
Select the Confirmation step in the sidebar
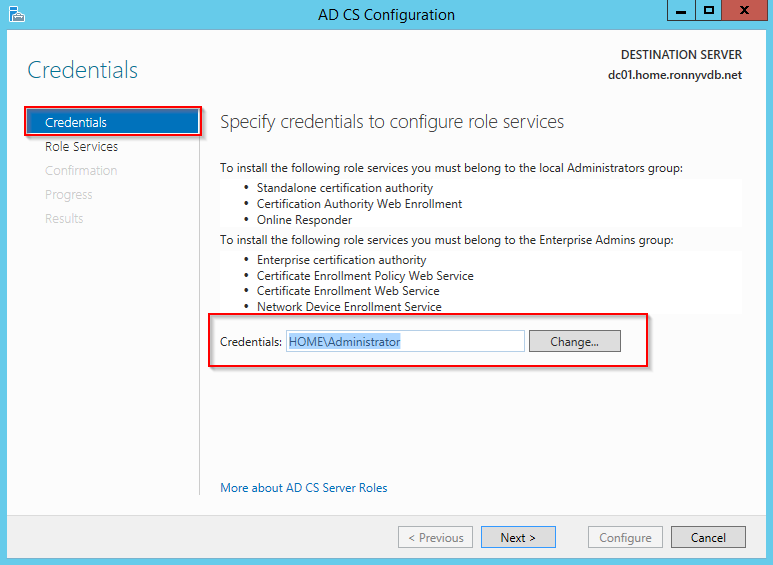pos(81,171)
